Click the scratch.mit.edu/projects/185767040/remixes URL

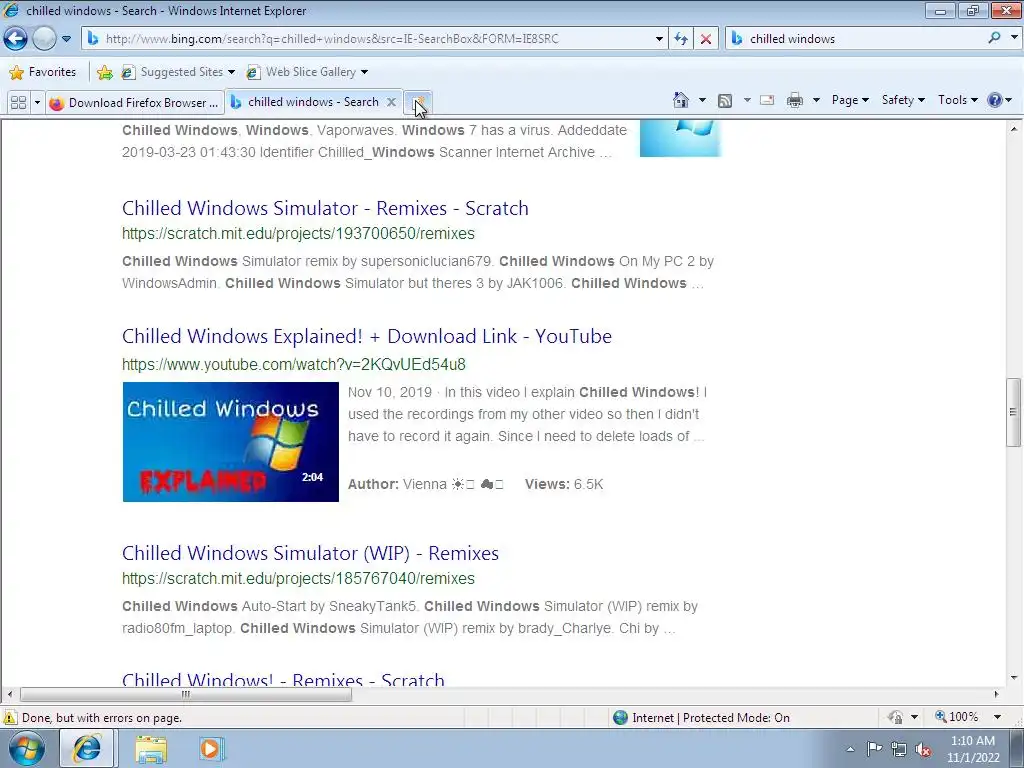[298, 579]
